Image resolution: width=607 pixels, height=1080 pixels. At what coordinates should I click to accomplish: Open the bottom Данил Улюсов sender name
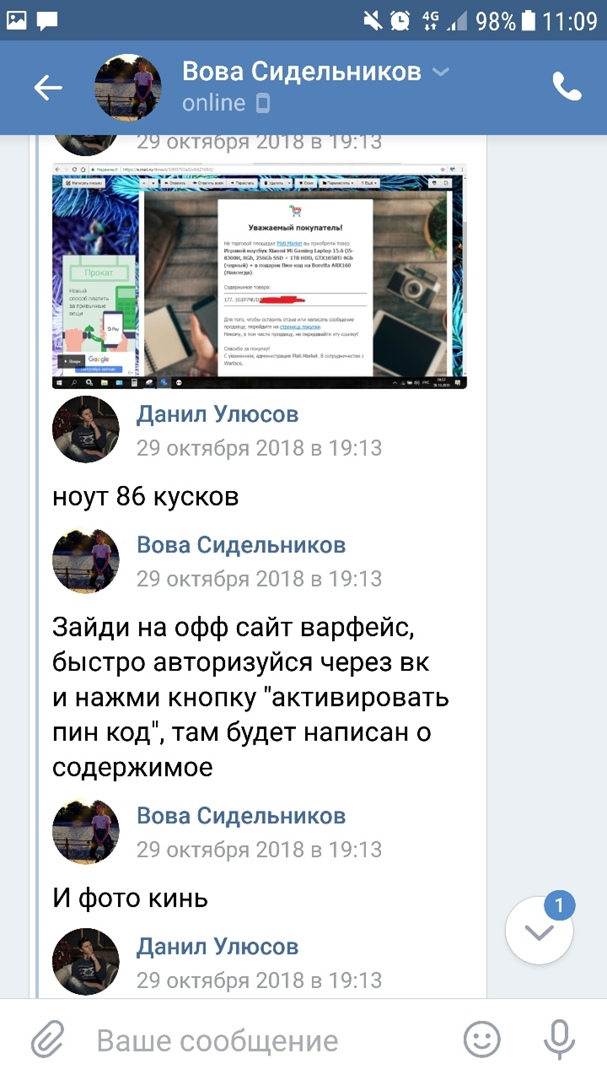(217, 946)
